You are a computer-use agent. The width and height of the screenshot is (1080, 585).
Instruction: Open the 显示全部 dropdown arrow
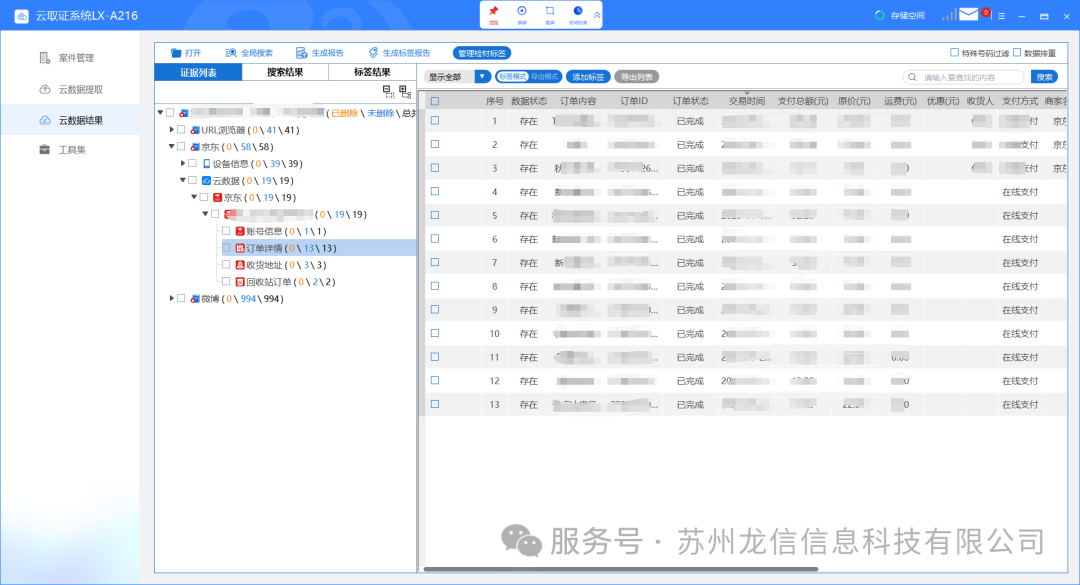click(x=483, y=76)
